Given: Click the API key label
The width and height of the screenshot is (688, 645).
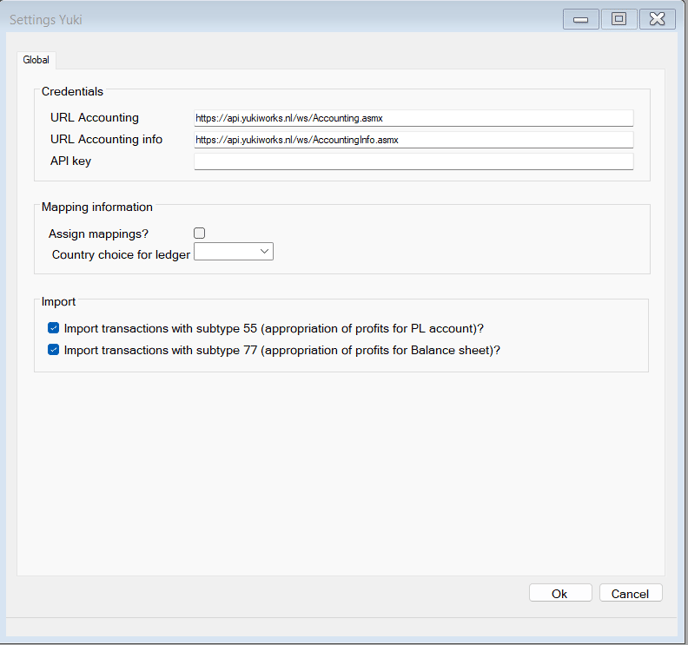Looking at the screenshot, I should pyautogui.click(x=71, y=161).
